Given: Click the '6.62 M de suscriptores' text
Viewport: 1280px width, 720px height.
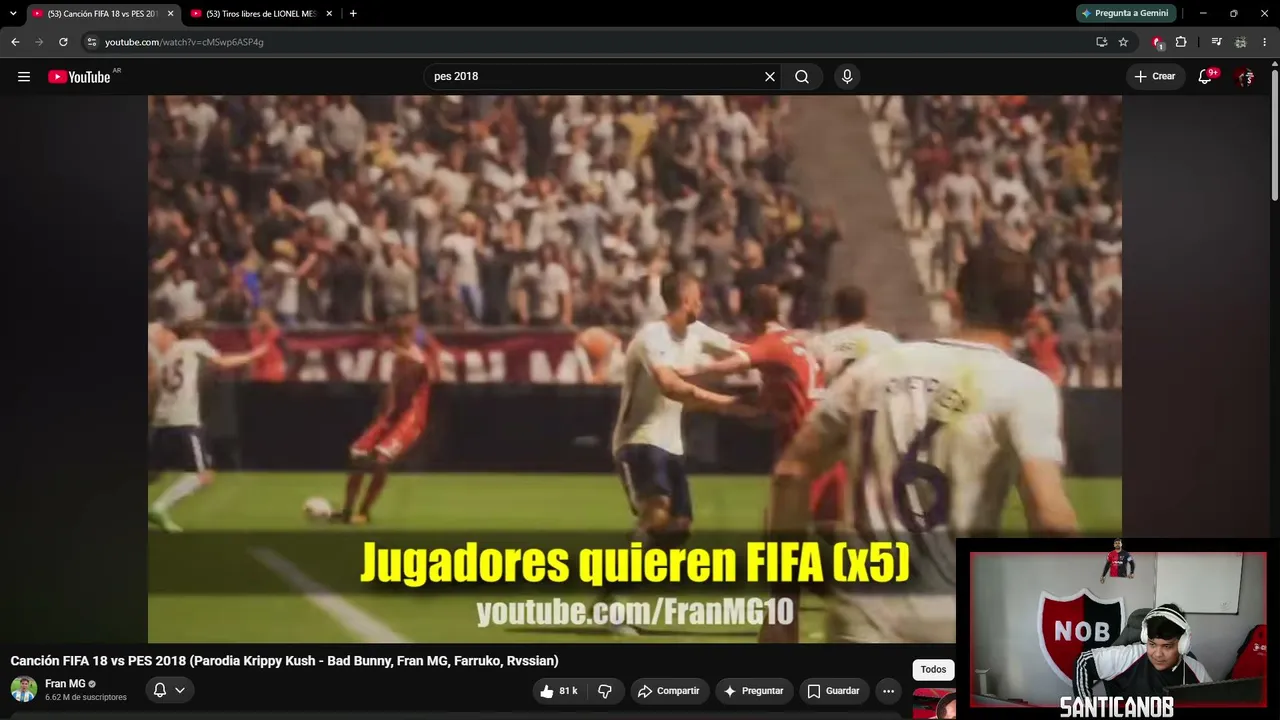Looking at the screenshot, I should 86,697.
